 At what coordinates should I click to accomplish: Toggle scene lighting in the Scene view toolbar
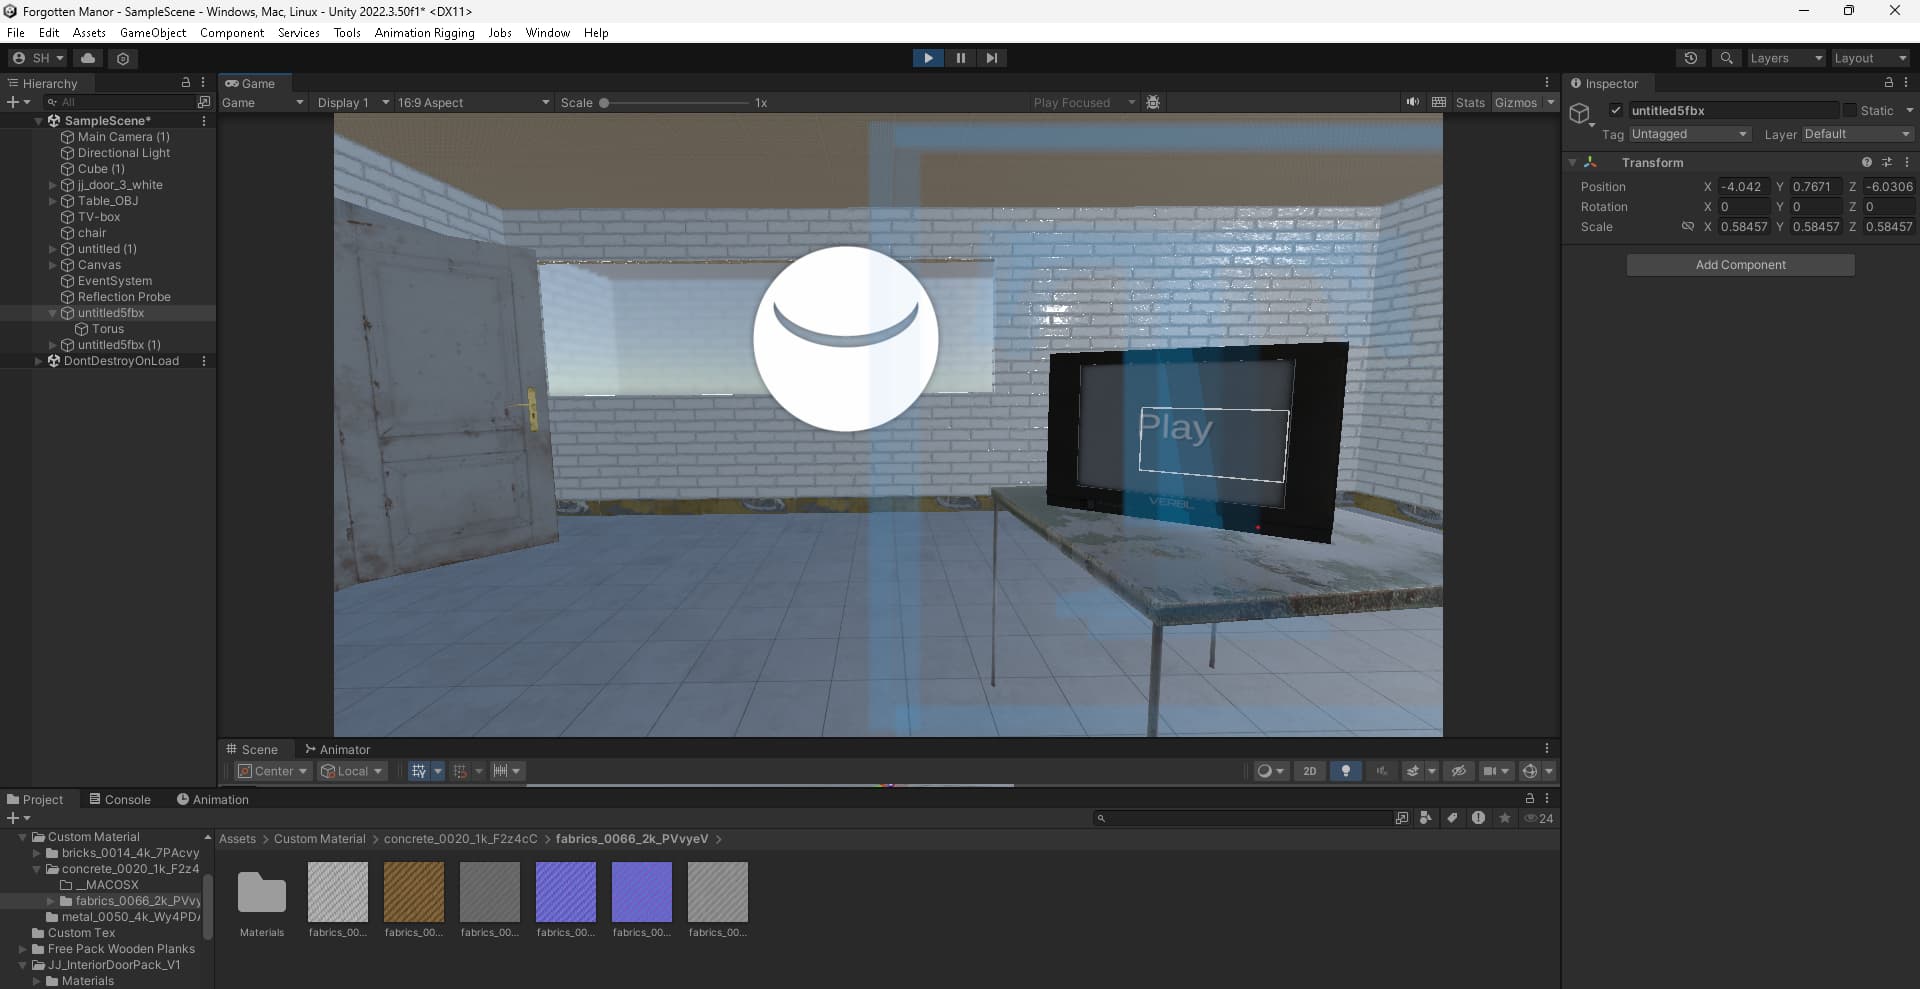[1346, 771]
